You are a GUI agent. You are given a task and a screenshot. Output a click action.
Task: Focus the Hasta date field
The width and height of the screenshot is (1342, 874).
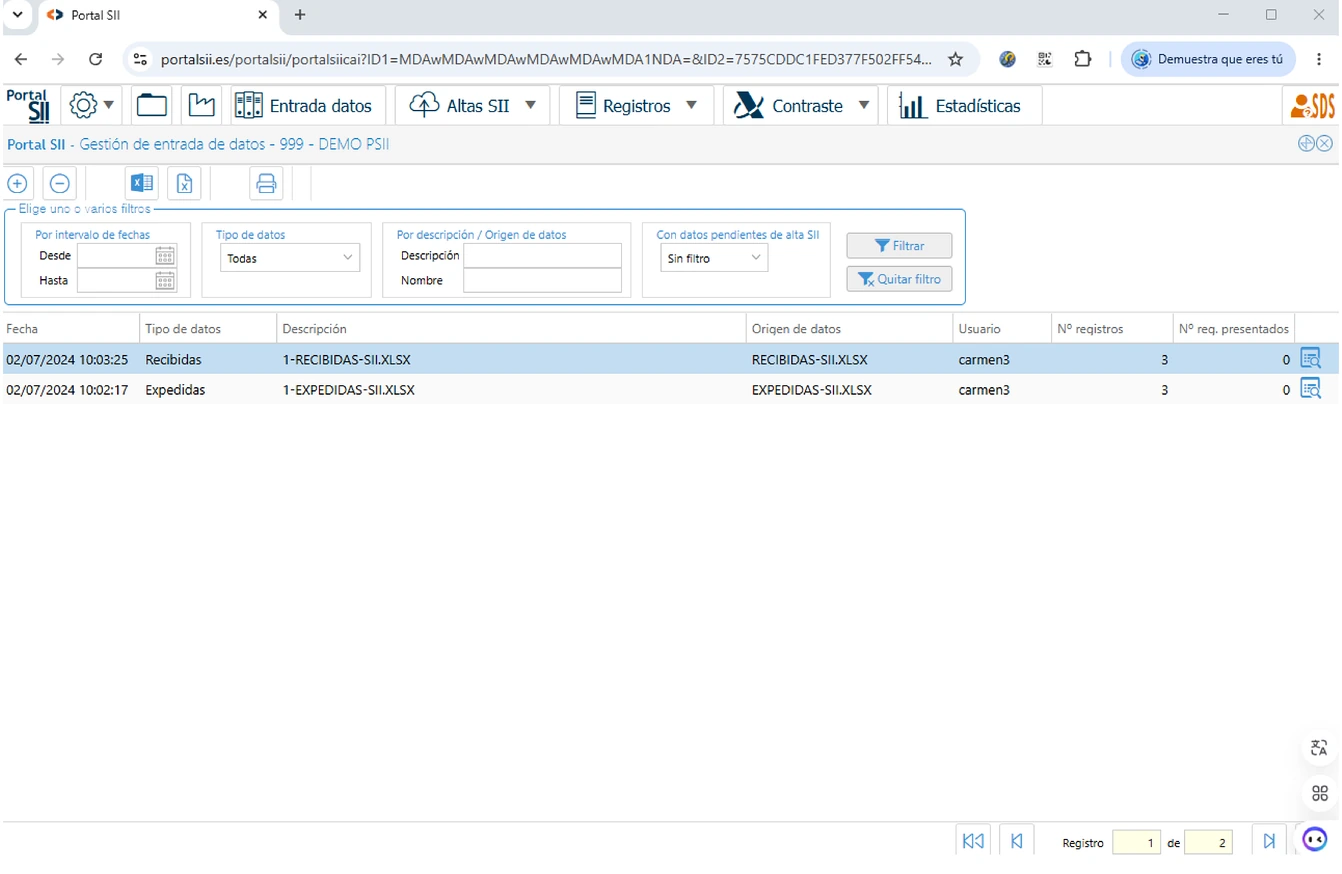coord(116,280)
